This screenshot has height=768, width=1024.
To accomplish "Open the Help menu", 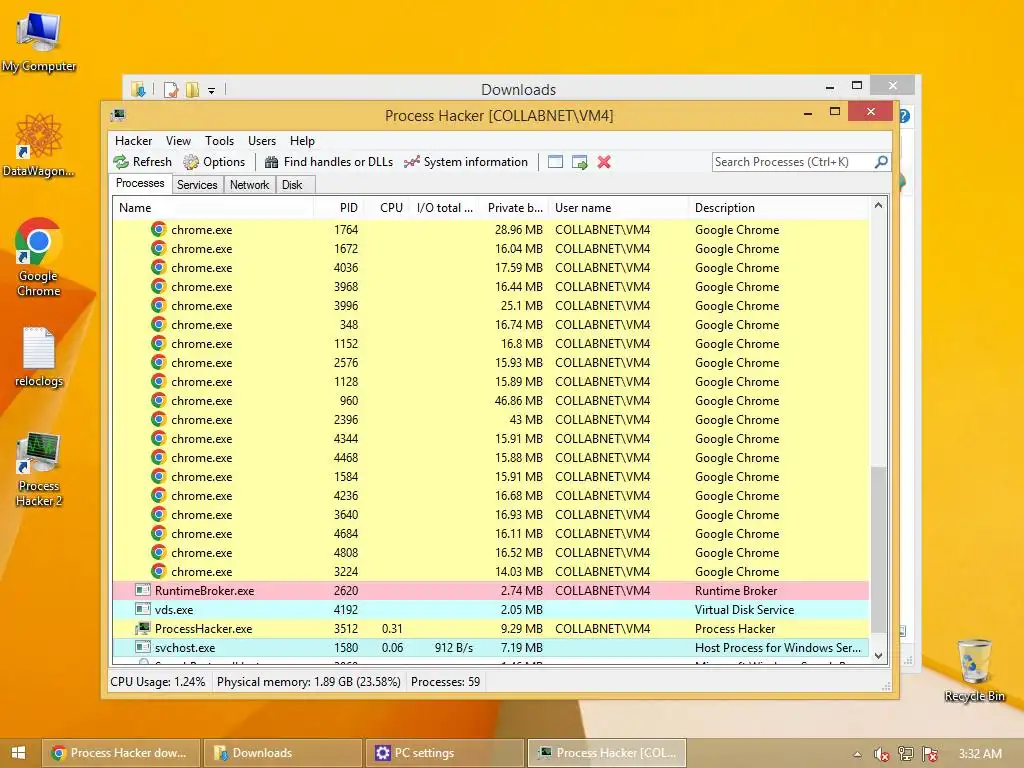I will [x=302, y=141].
